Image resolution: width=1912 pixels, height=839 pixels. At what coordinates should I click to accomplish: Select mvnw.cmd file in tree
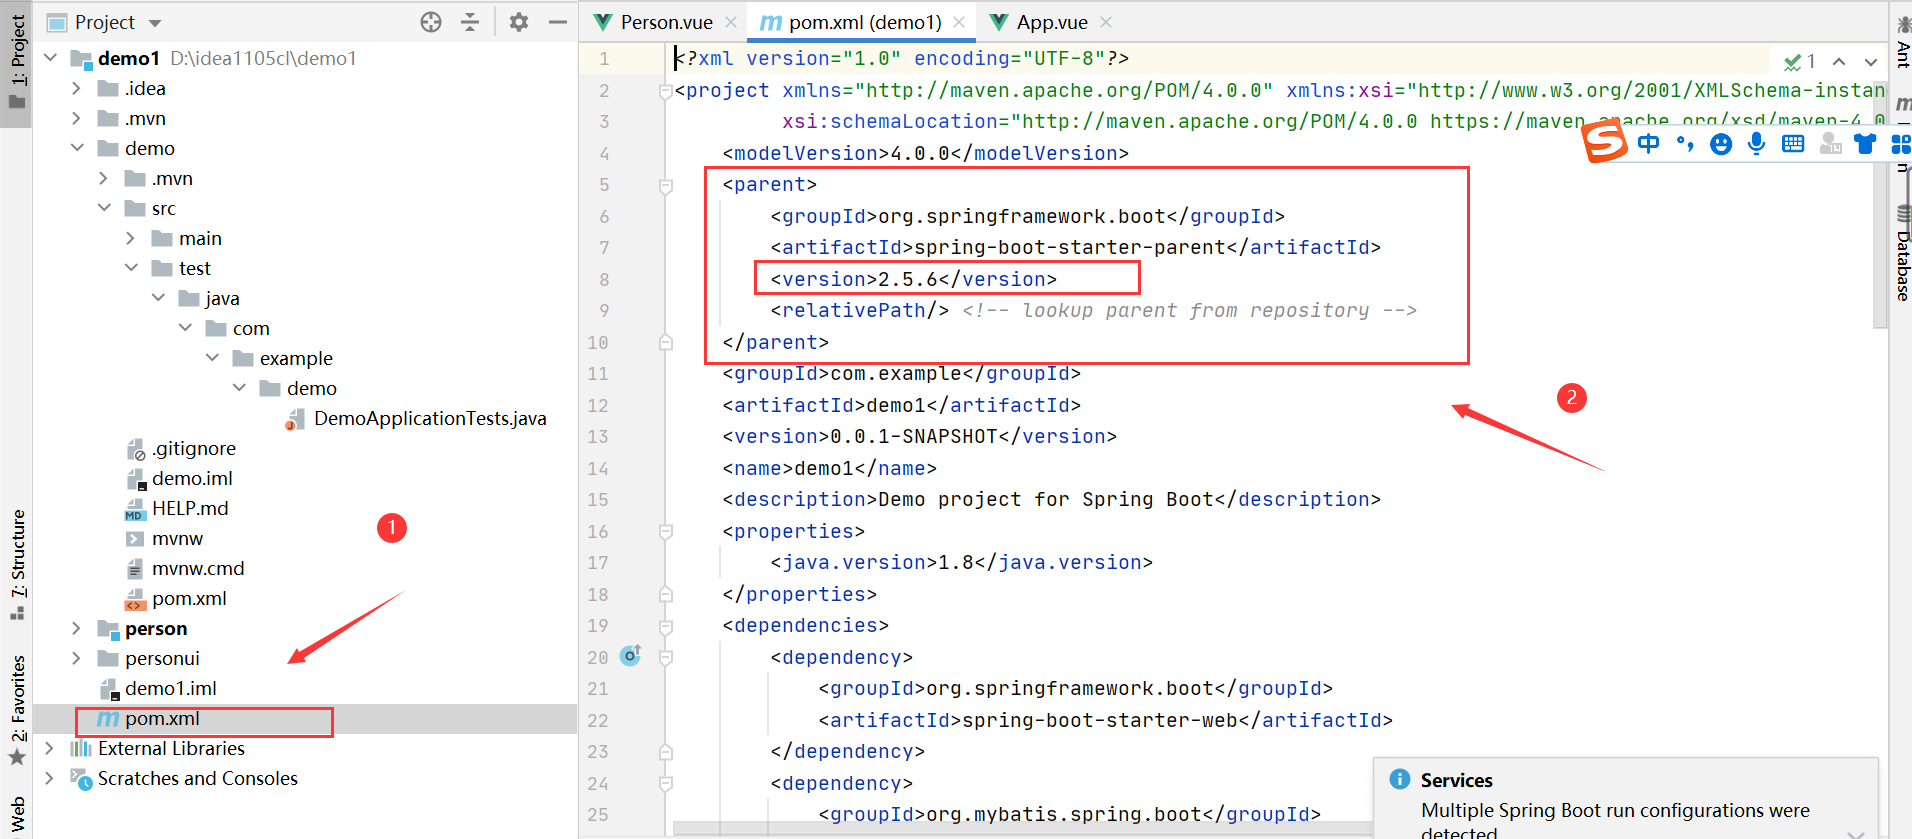[x=198, y=568]
